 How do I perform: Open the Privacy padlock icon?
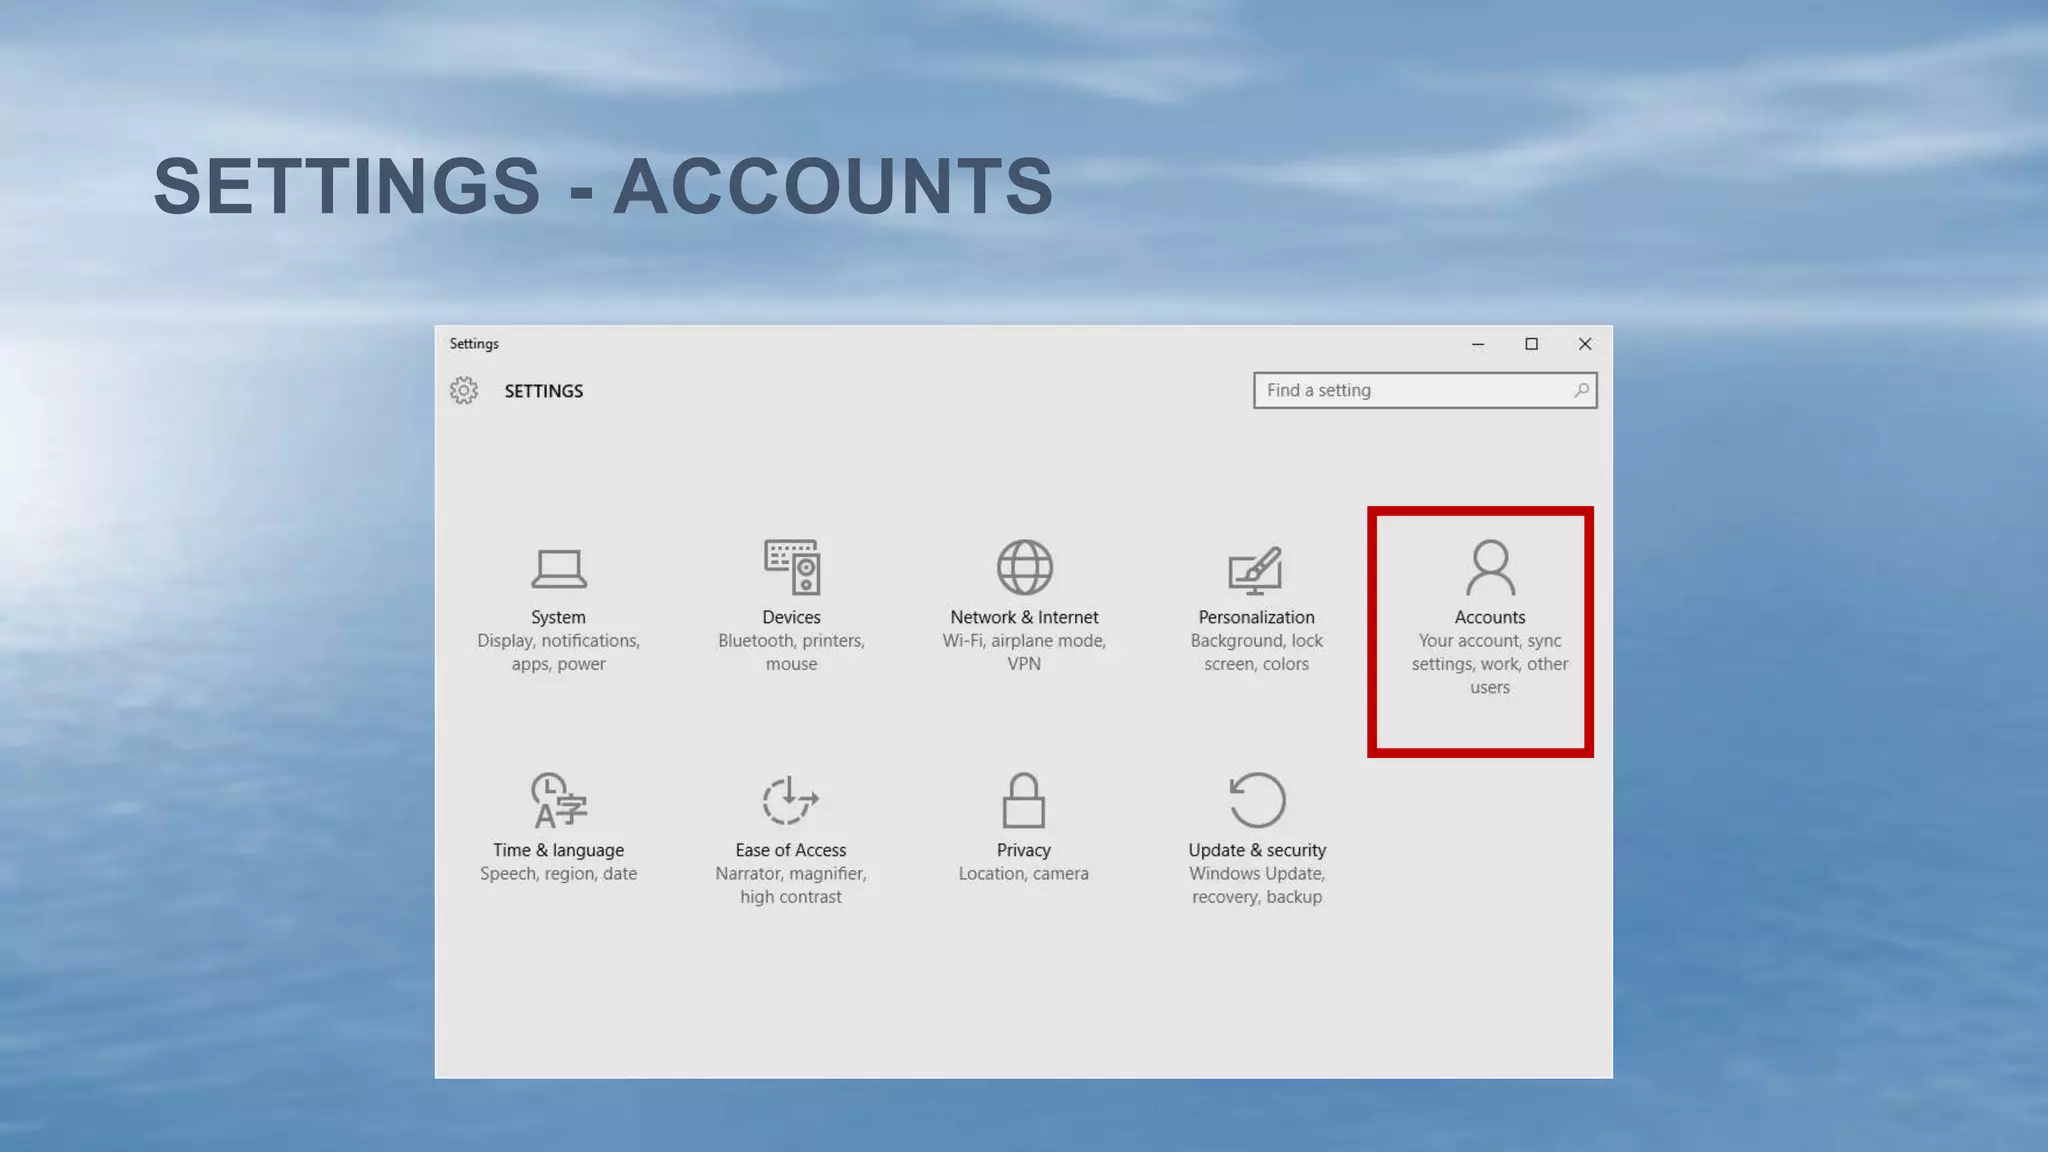click(1023, 800)
